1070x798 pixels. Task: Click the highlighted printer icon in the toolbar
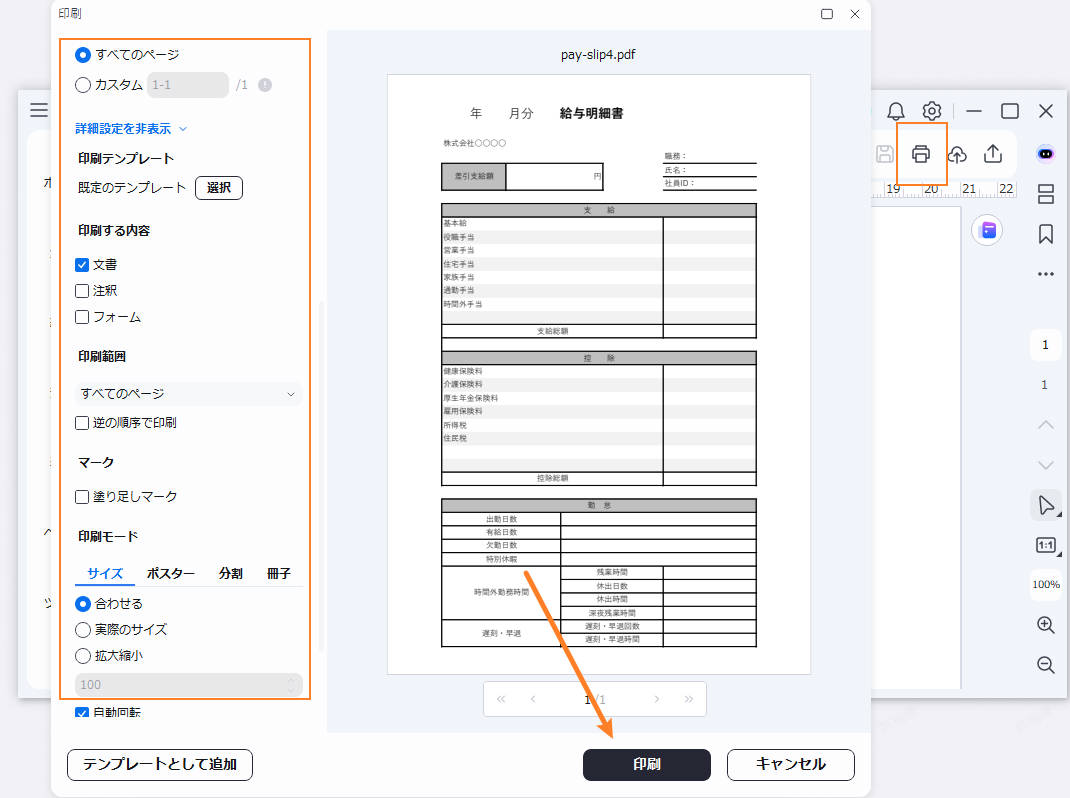(x=921, y=155)
